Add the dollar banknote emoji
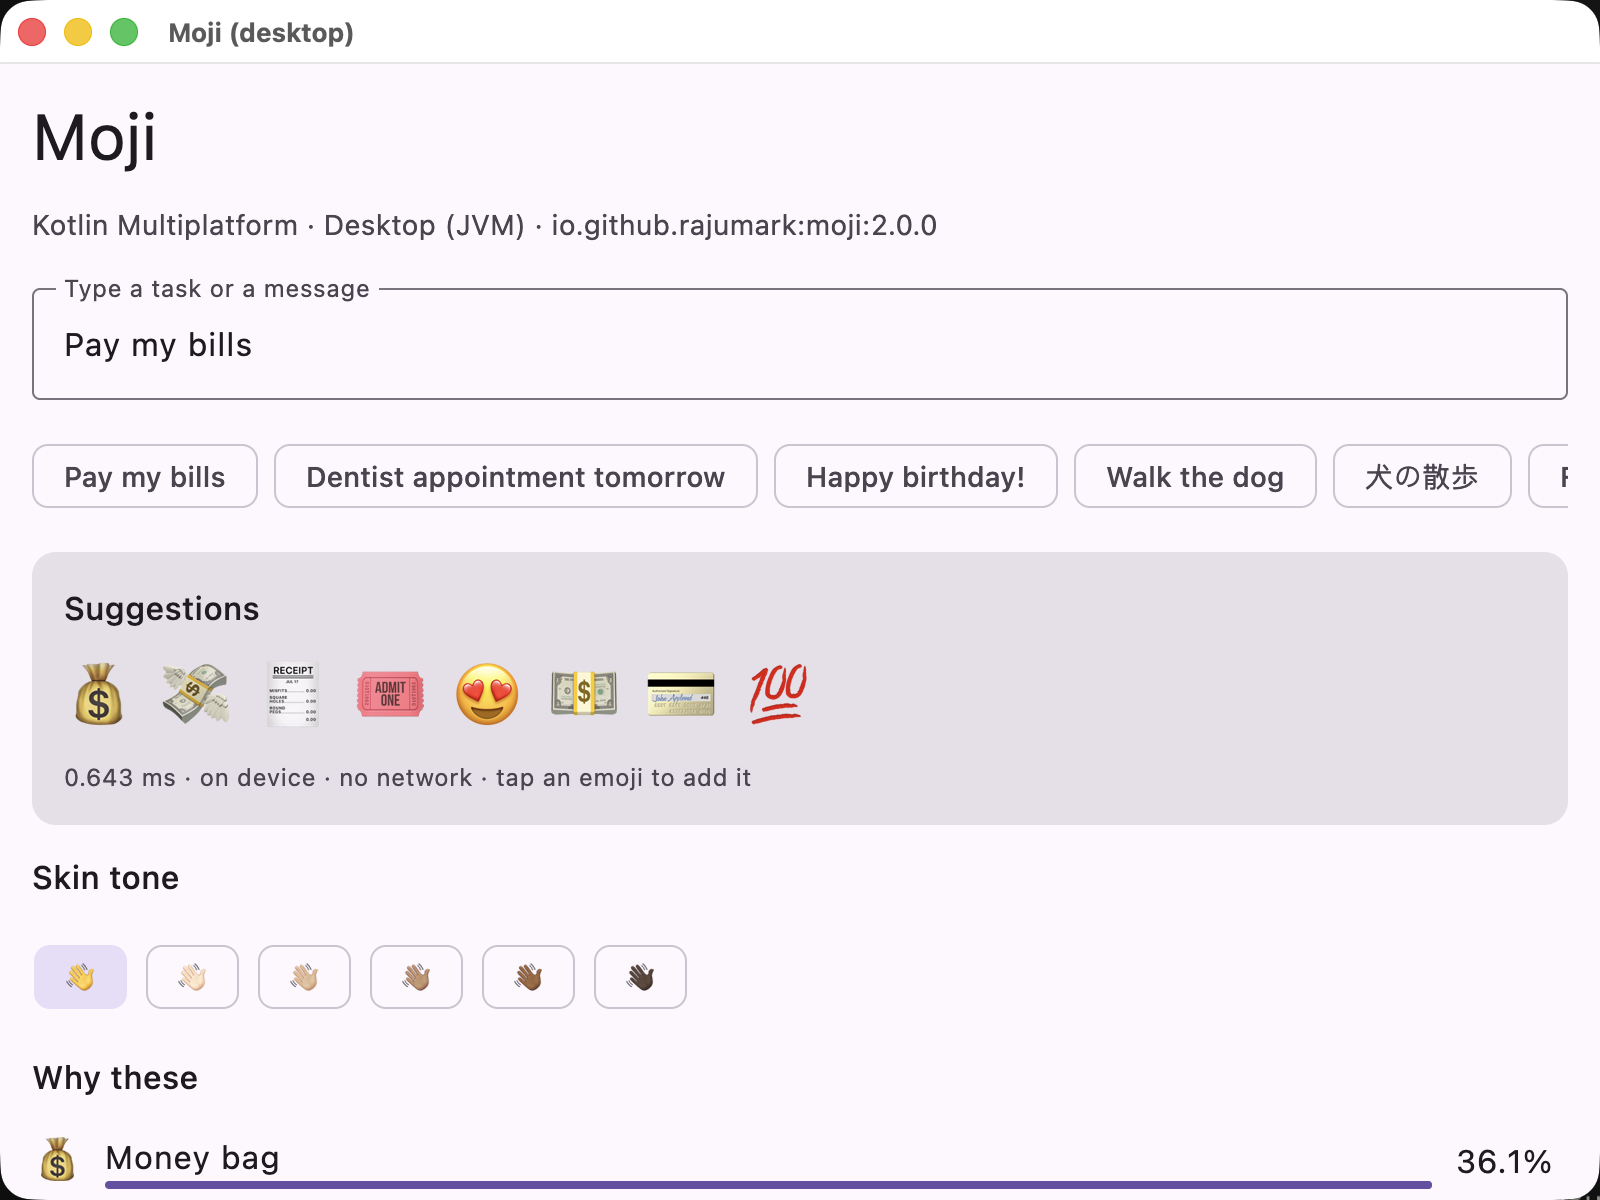 (584, 694)
